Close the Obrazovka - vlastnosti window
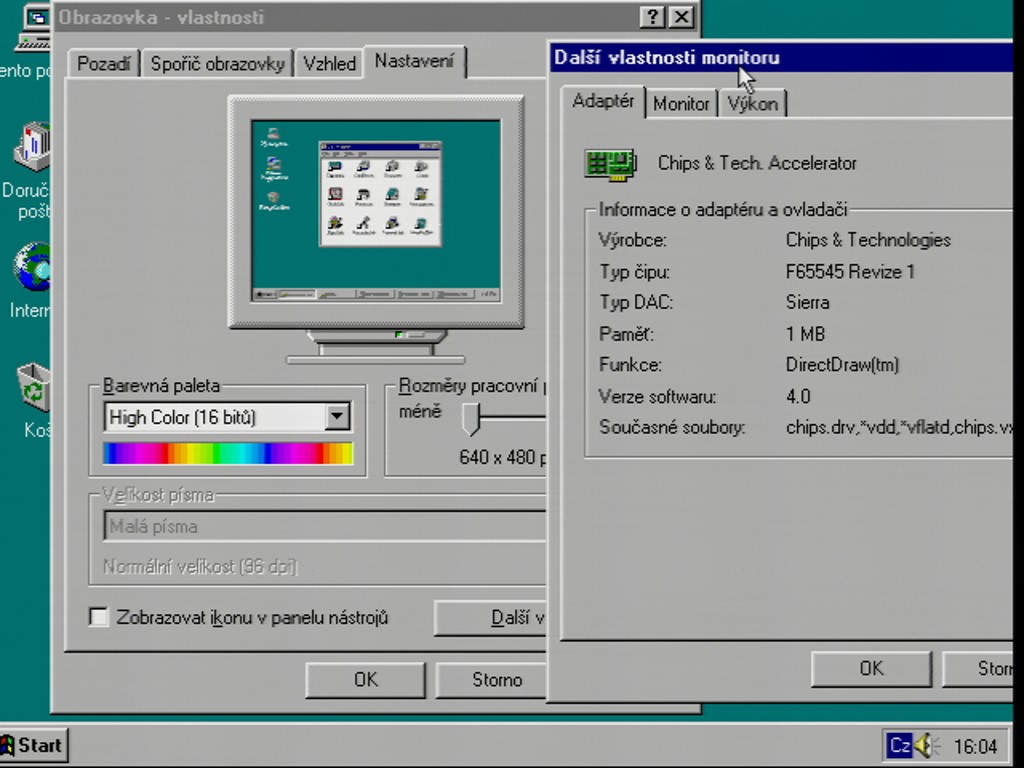 681,17
